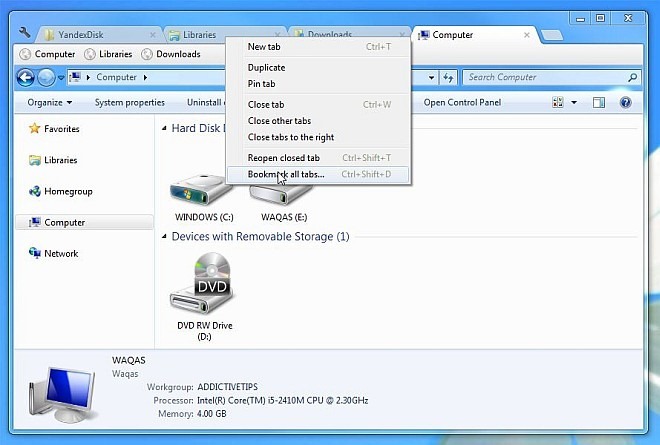Choose Duplicate in the context menu

[x=319, y=67]
